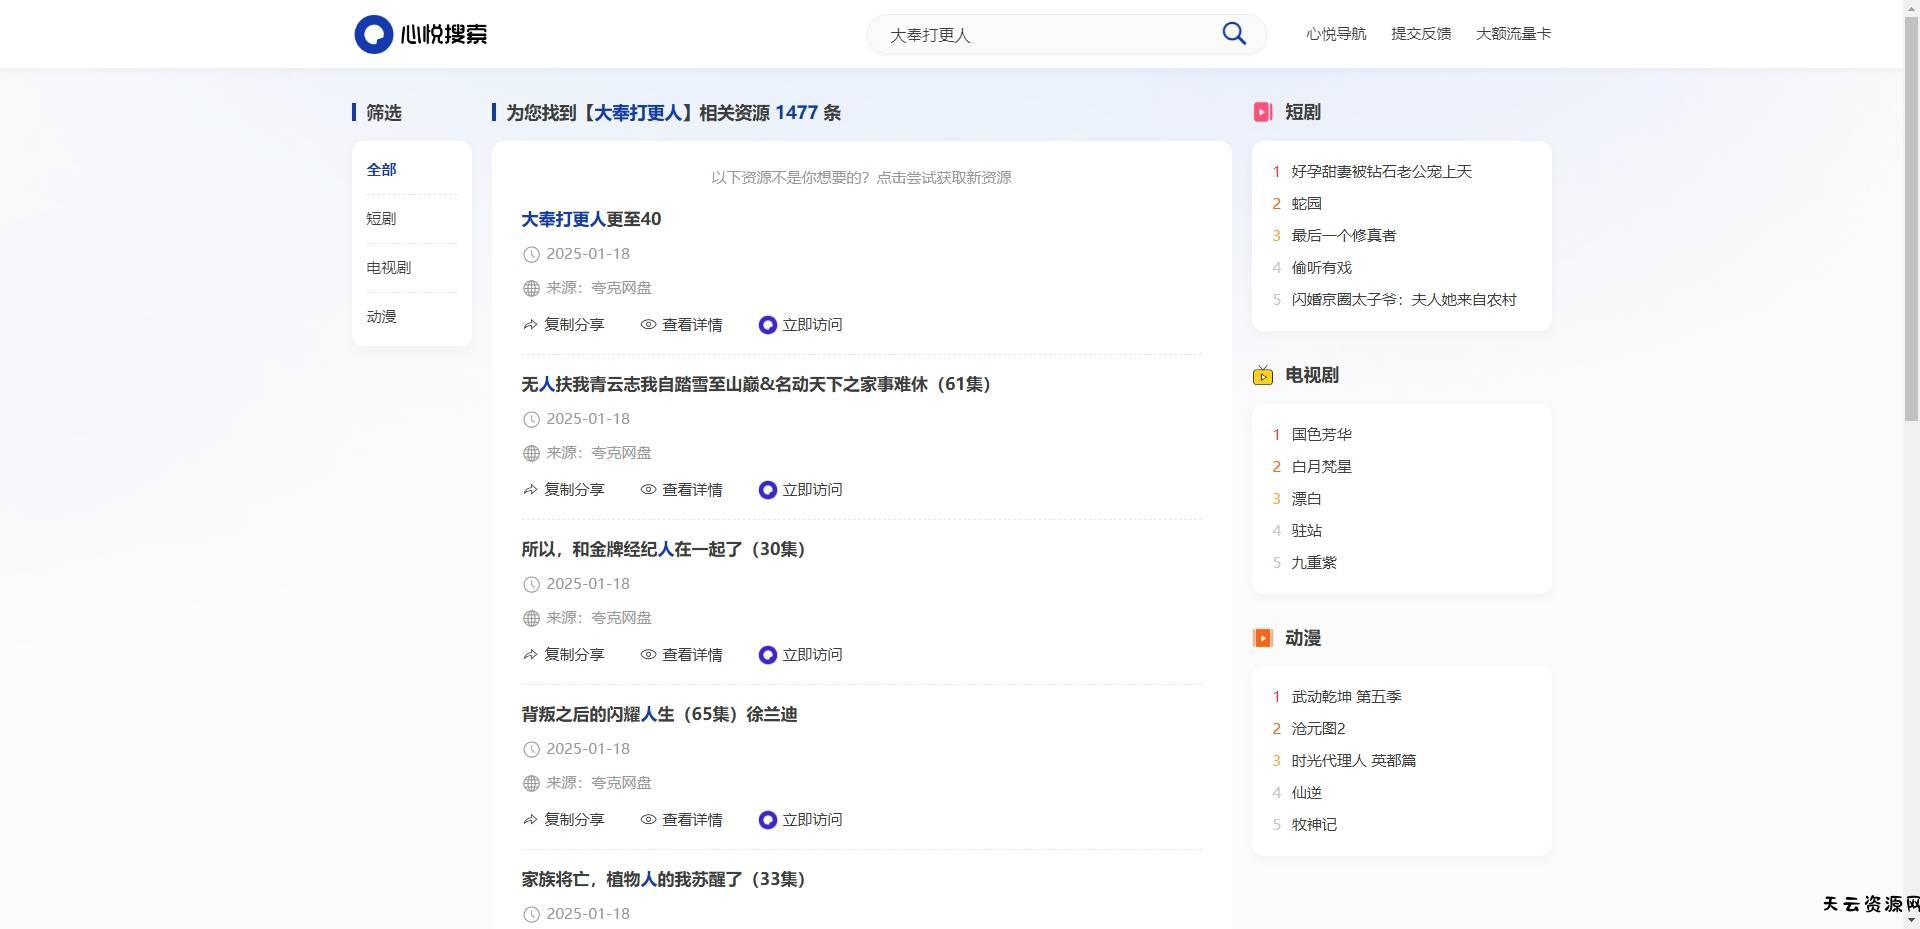Open 提交反馈 in the top menu
This screenshot has height=929, width=1920.
pos(1420,34)
